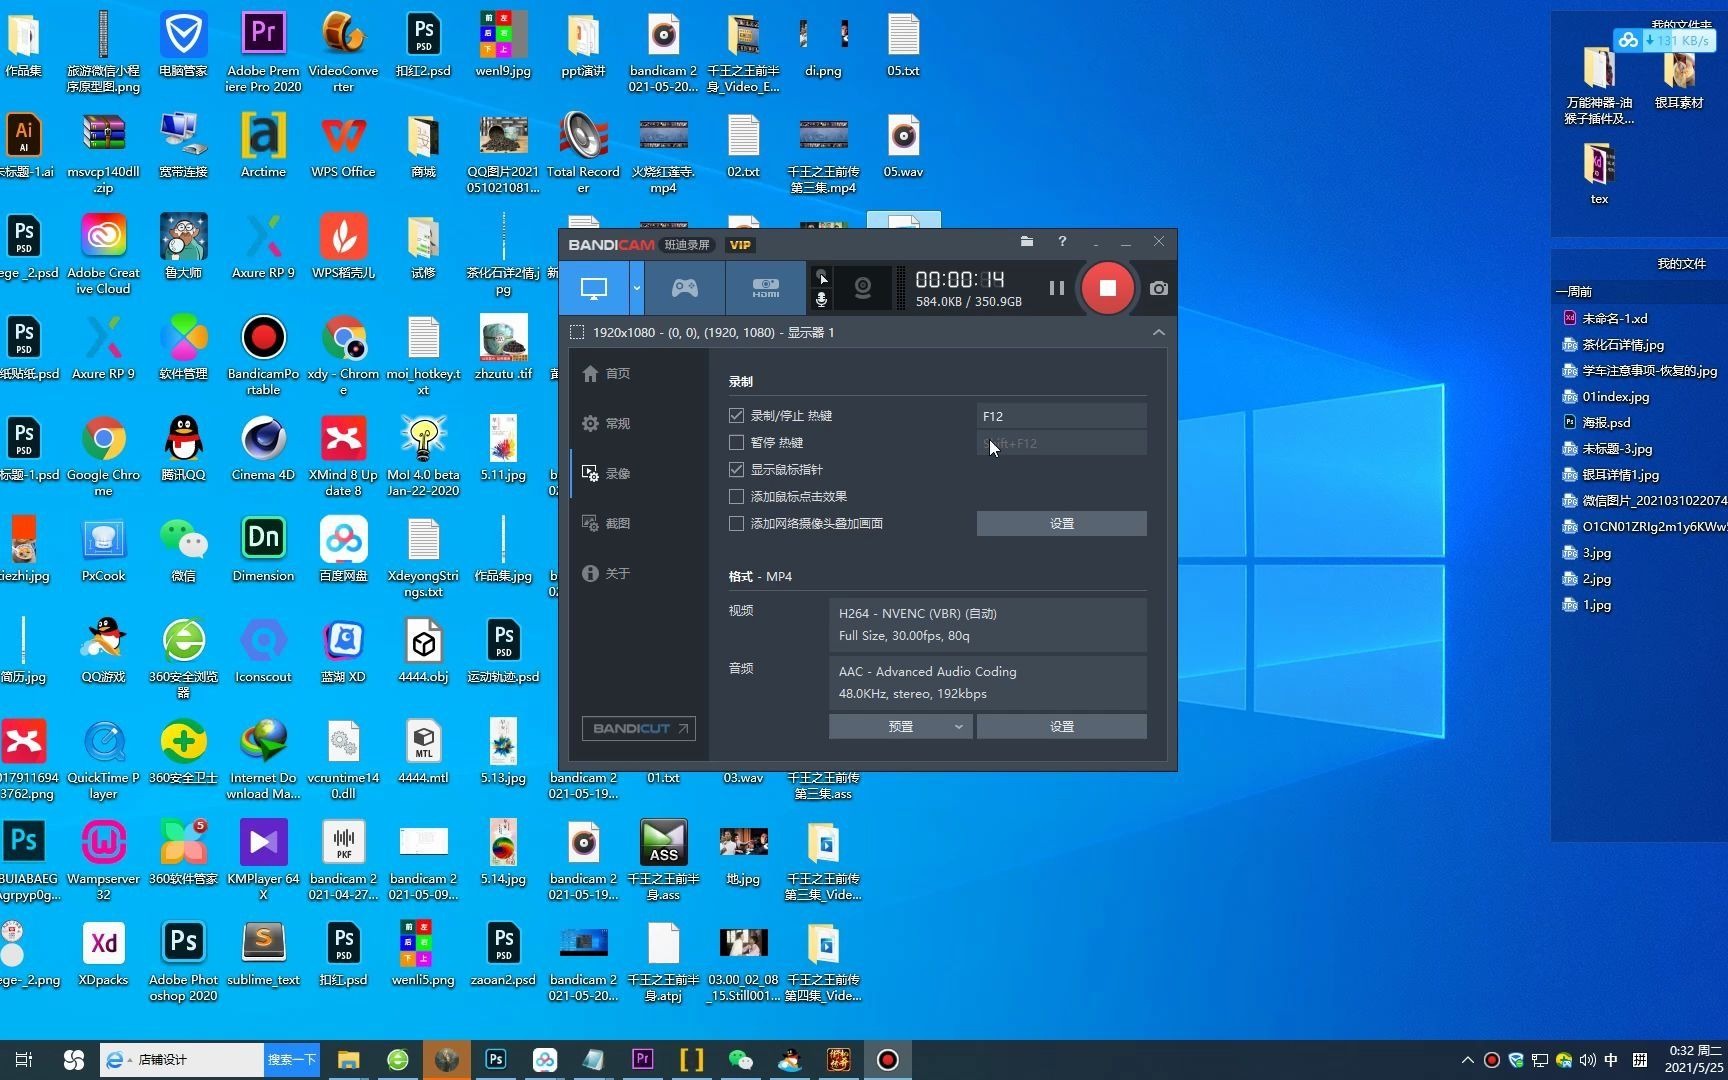Screen dimensions: 1728x1080
Task: Open Task View on the taskbar
Action: [x=24, y=1059]
